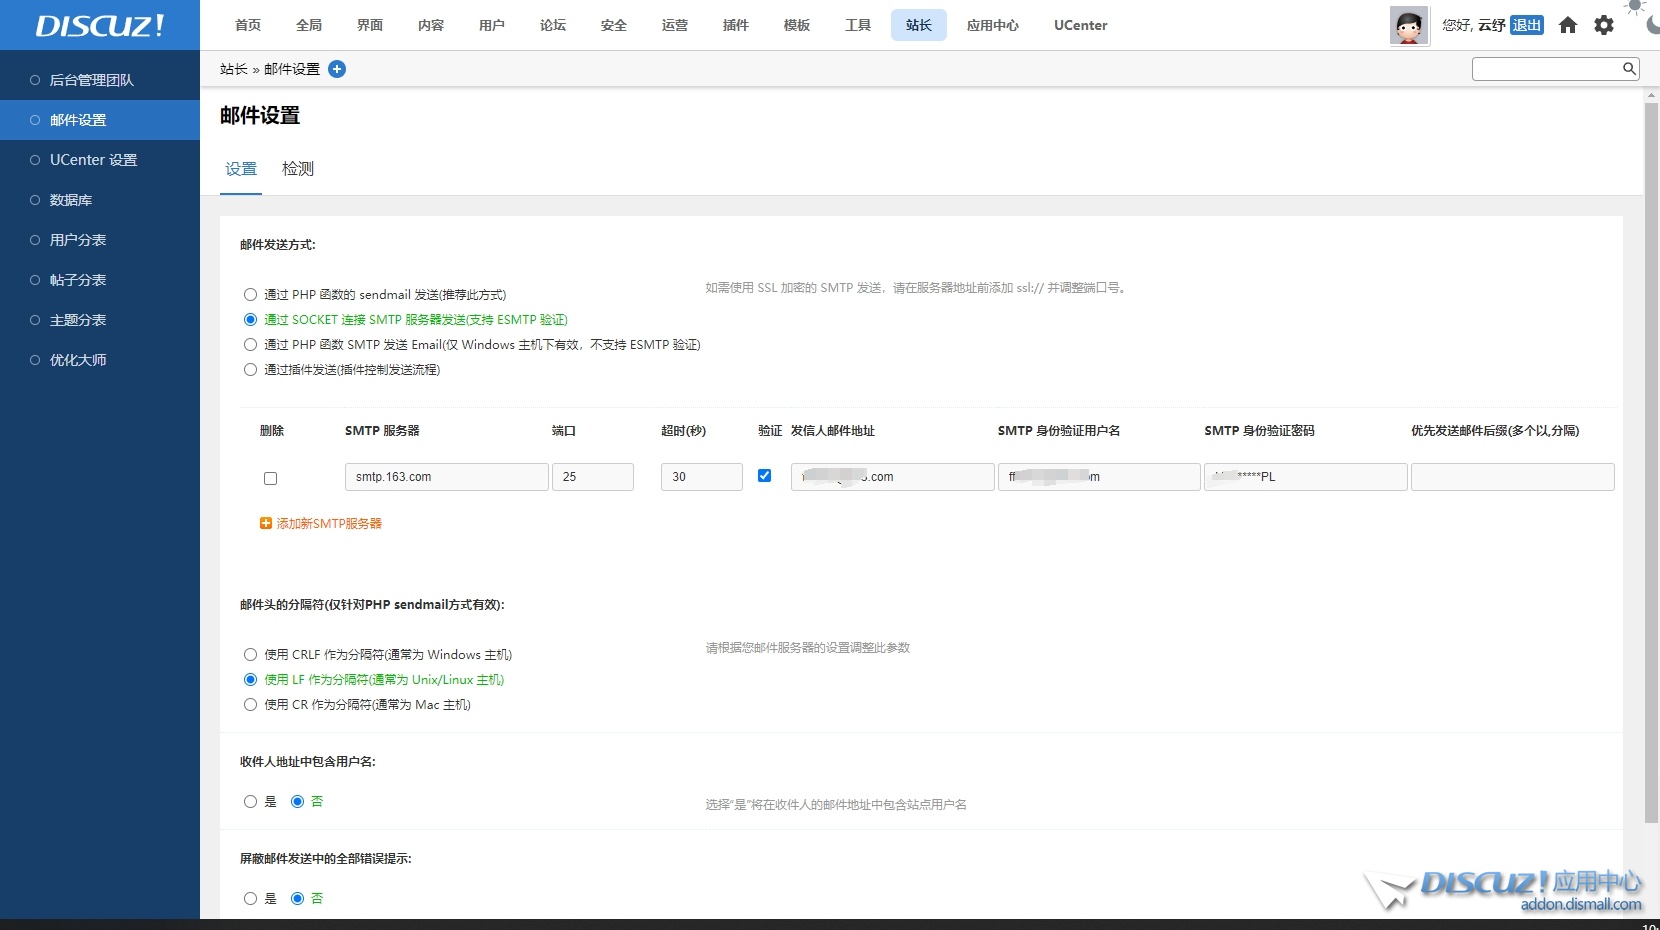Check the delete checkbox for the SMTP server row
The width and height of the screenshot is (1660, 930).
coord(270,479)
